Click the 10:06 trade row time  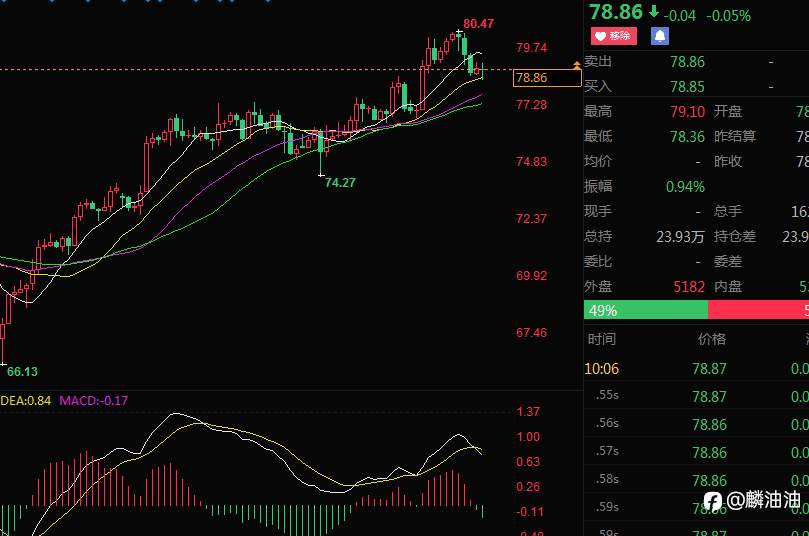602,369
